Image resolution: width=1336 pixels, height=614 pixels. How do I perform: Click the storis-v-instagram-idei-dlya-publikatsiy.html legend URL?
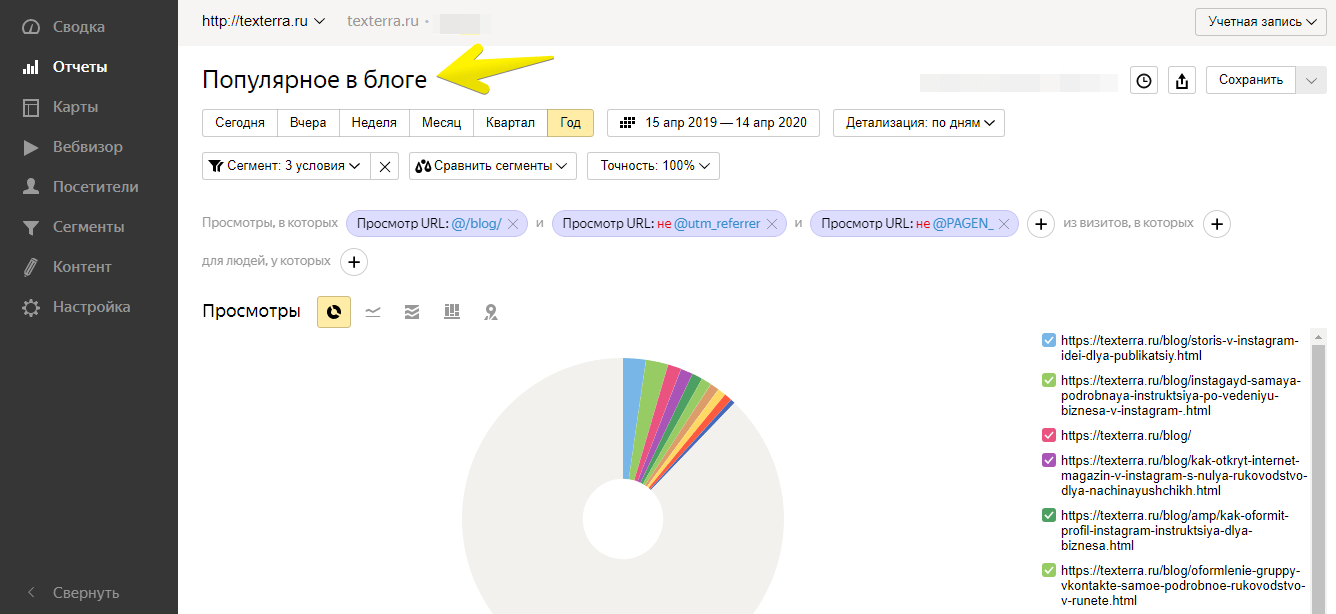(x=1180, y=348)
